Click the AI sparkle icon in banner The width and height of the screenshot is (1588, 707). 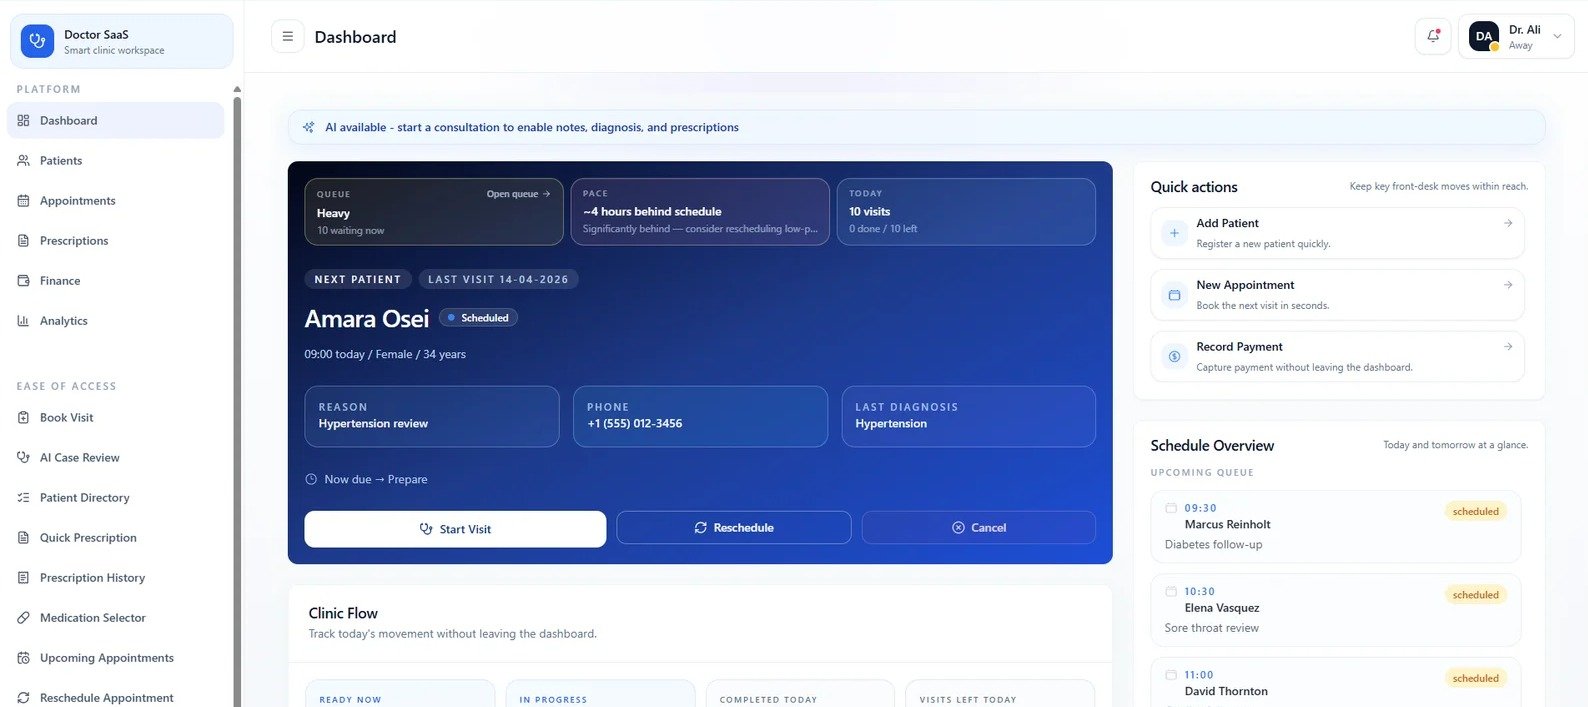pos(309,127)
